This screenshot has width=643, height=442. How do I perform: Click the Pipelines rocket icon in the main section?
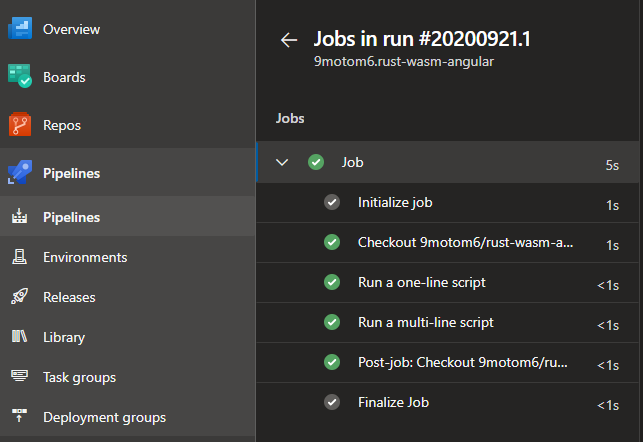(x=20, y=172)
